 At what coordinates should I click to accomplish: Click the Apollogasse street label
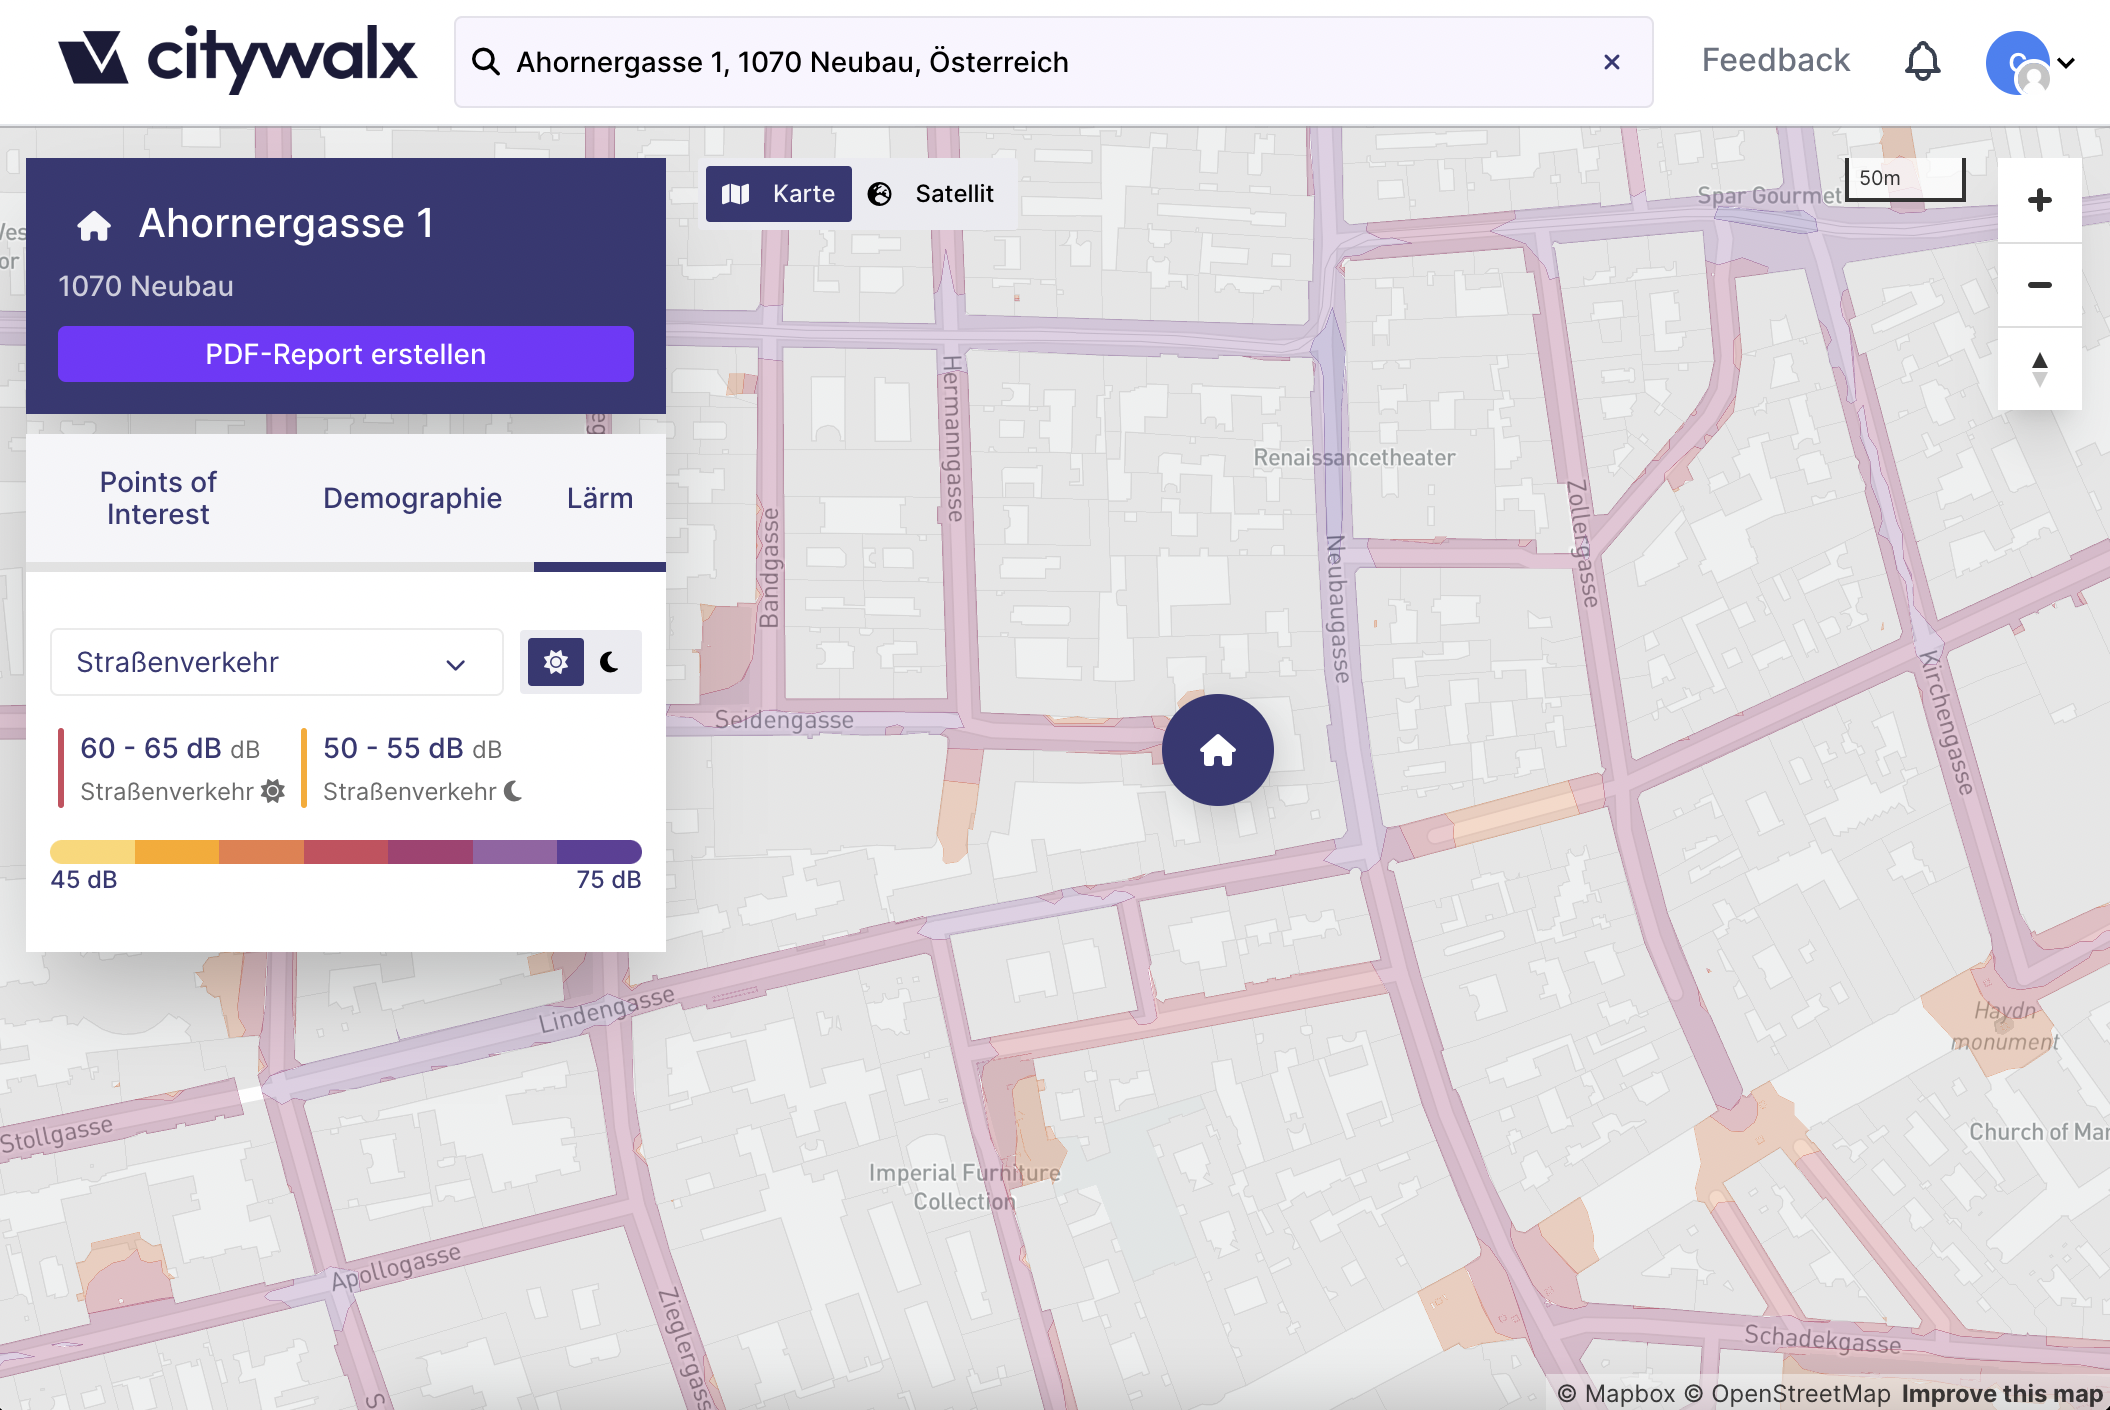pyautogui.click(x=396, y=1267)
